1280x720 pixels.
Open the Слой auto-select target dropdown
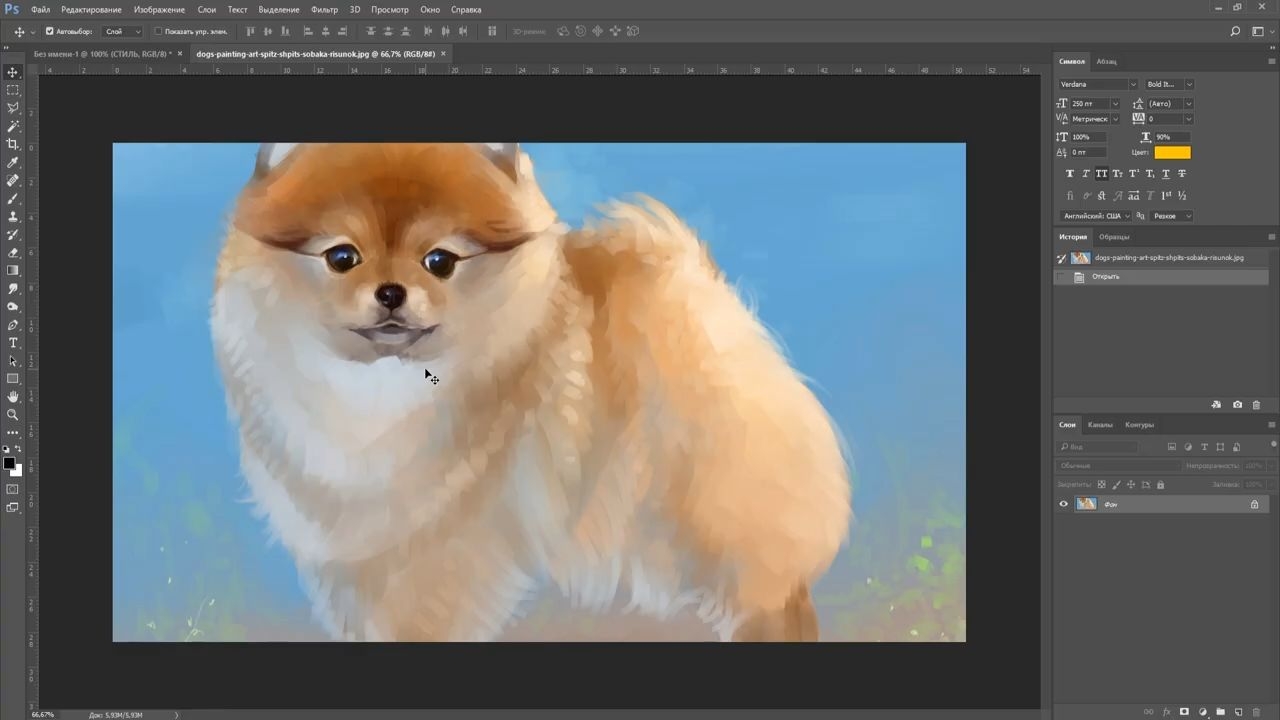click(x=123, y=31)
